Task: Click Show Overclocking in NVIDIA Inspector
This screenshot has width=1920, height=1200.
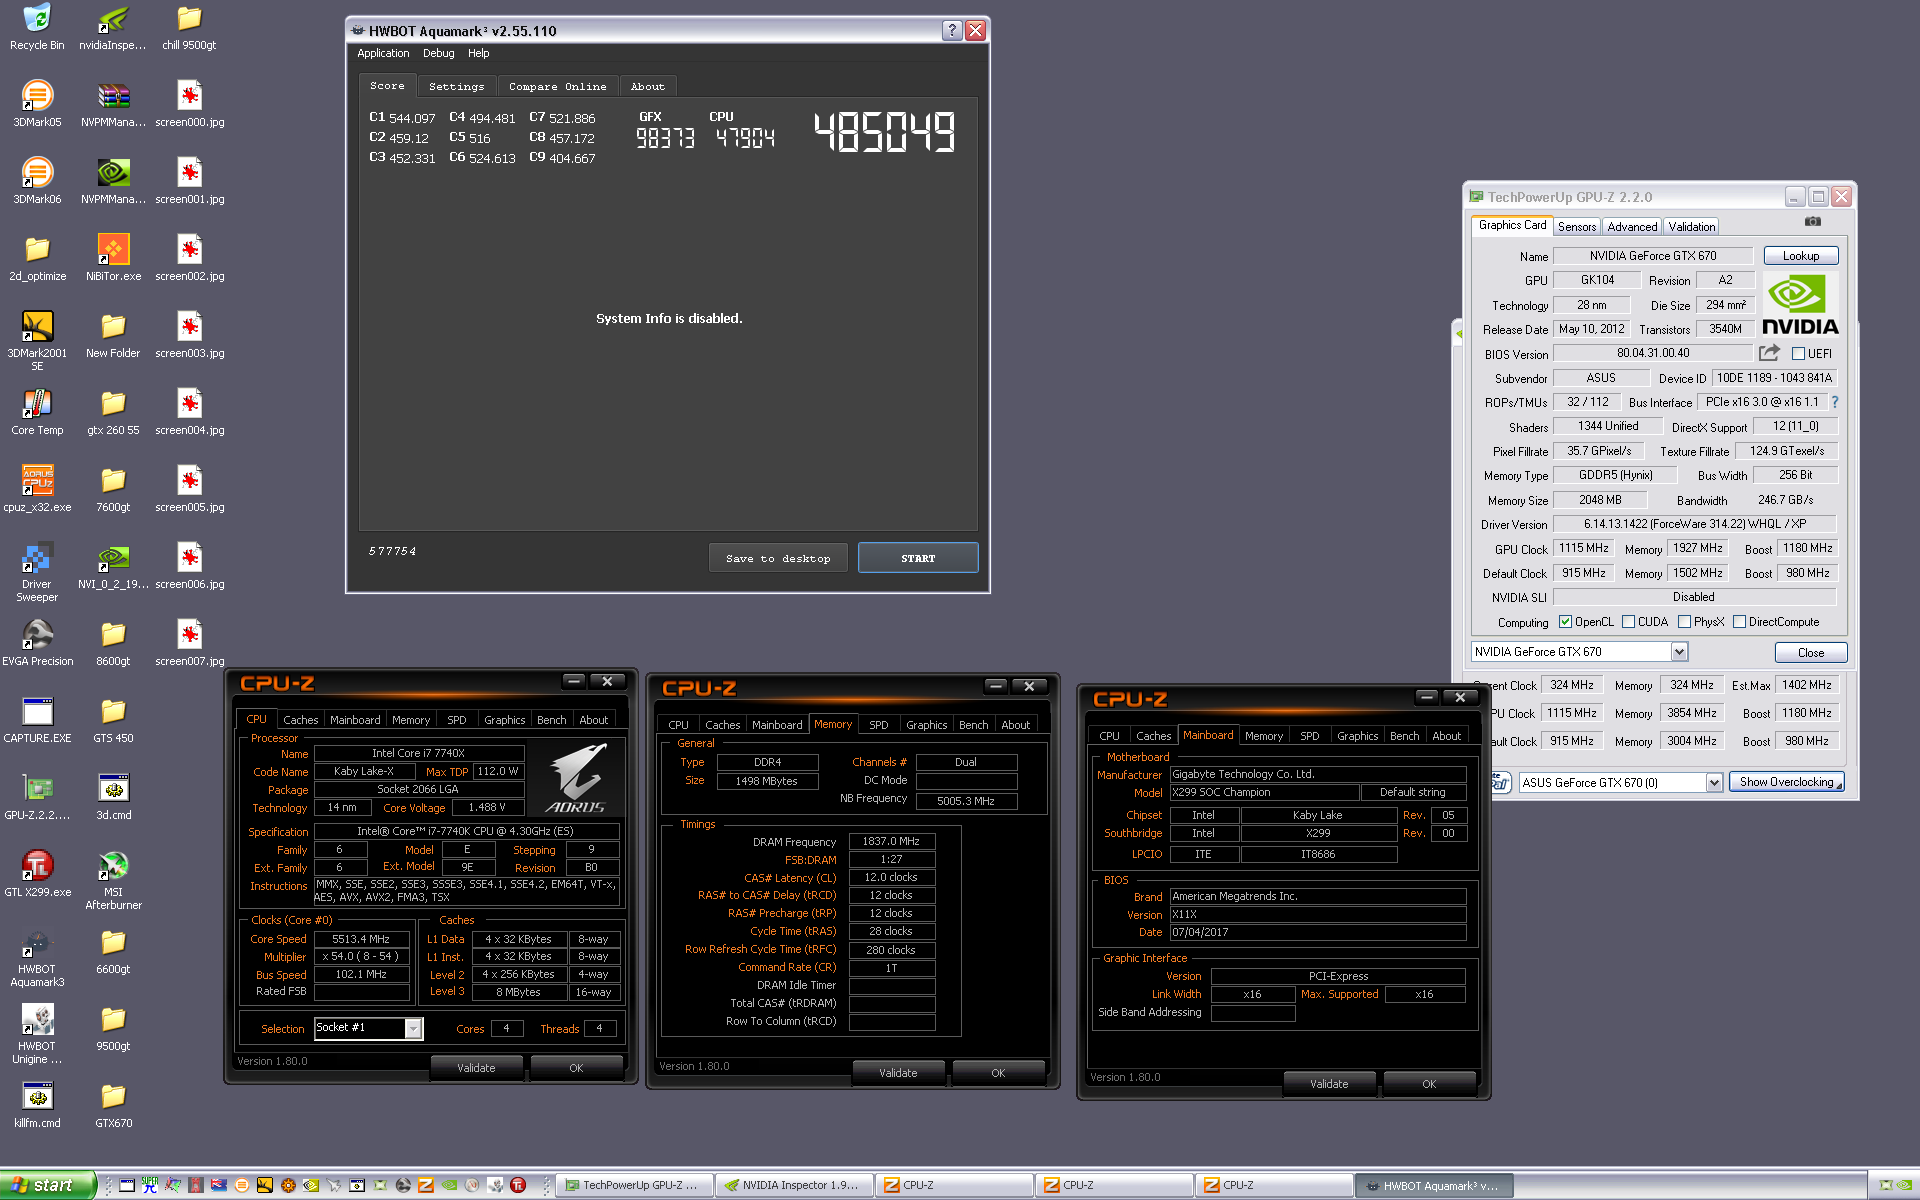Action: tap(1786, 782)
